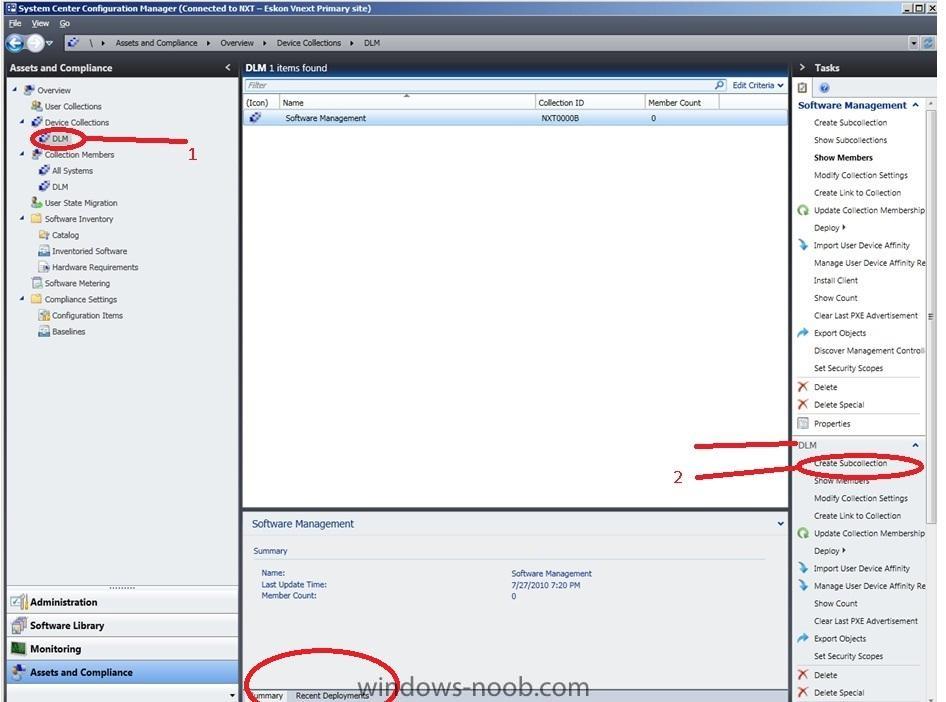Viewport: 946px width, 702px height.
Task: Collapse the Assets and Compliance navigation pane
Action: 227,68
